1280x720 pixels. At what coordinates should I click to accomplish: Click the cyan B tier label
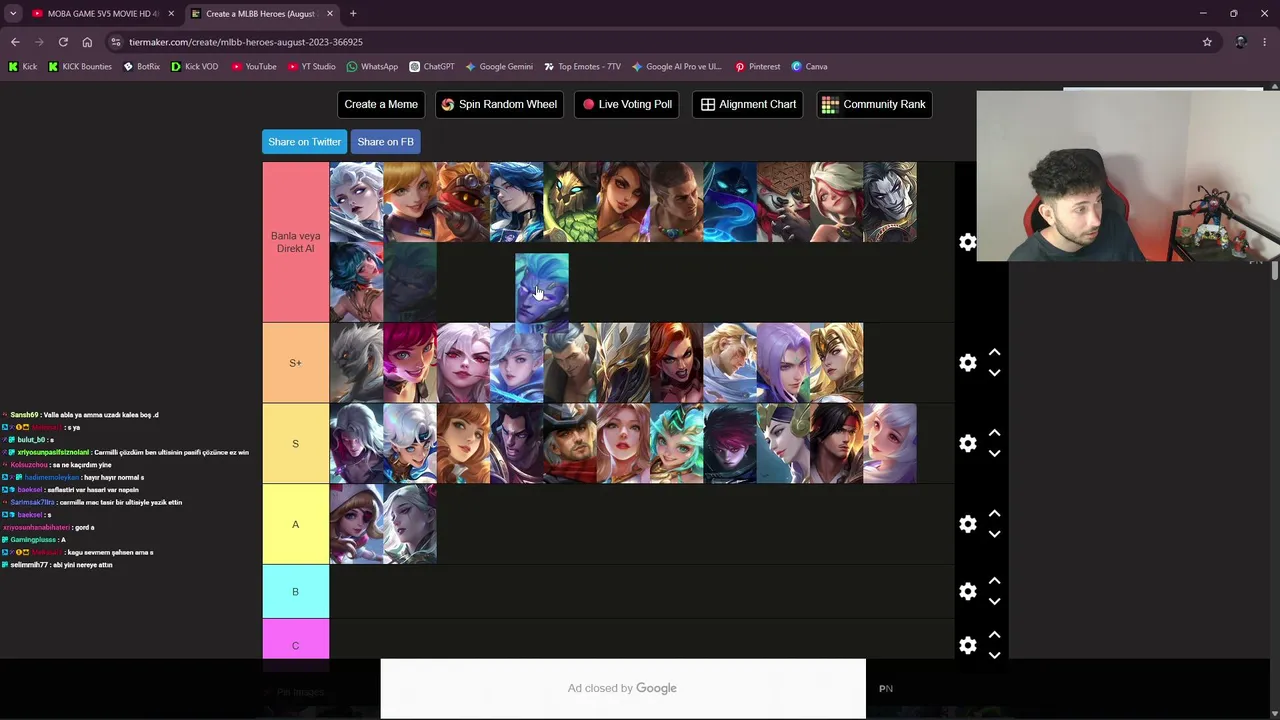(x=295, y=592)
